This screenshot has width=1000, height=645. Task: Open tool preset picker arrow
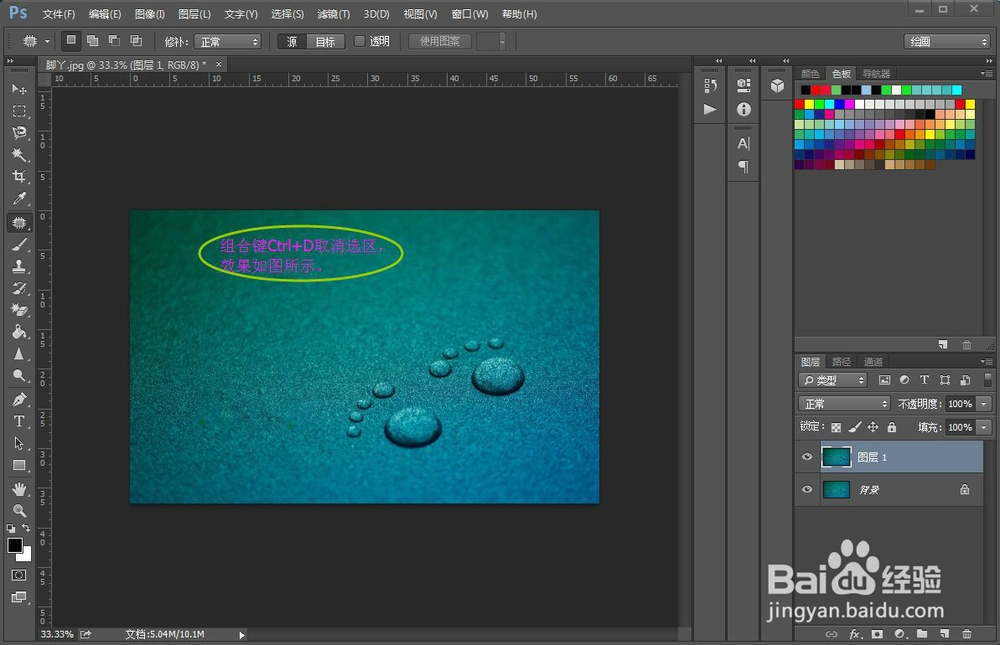47,41
